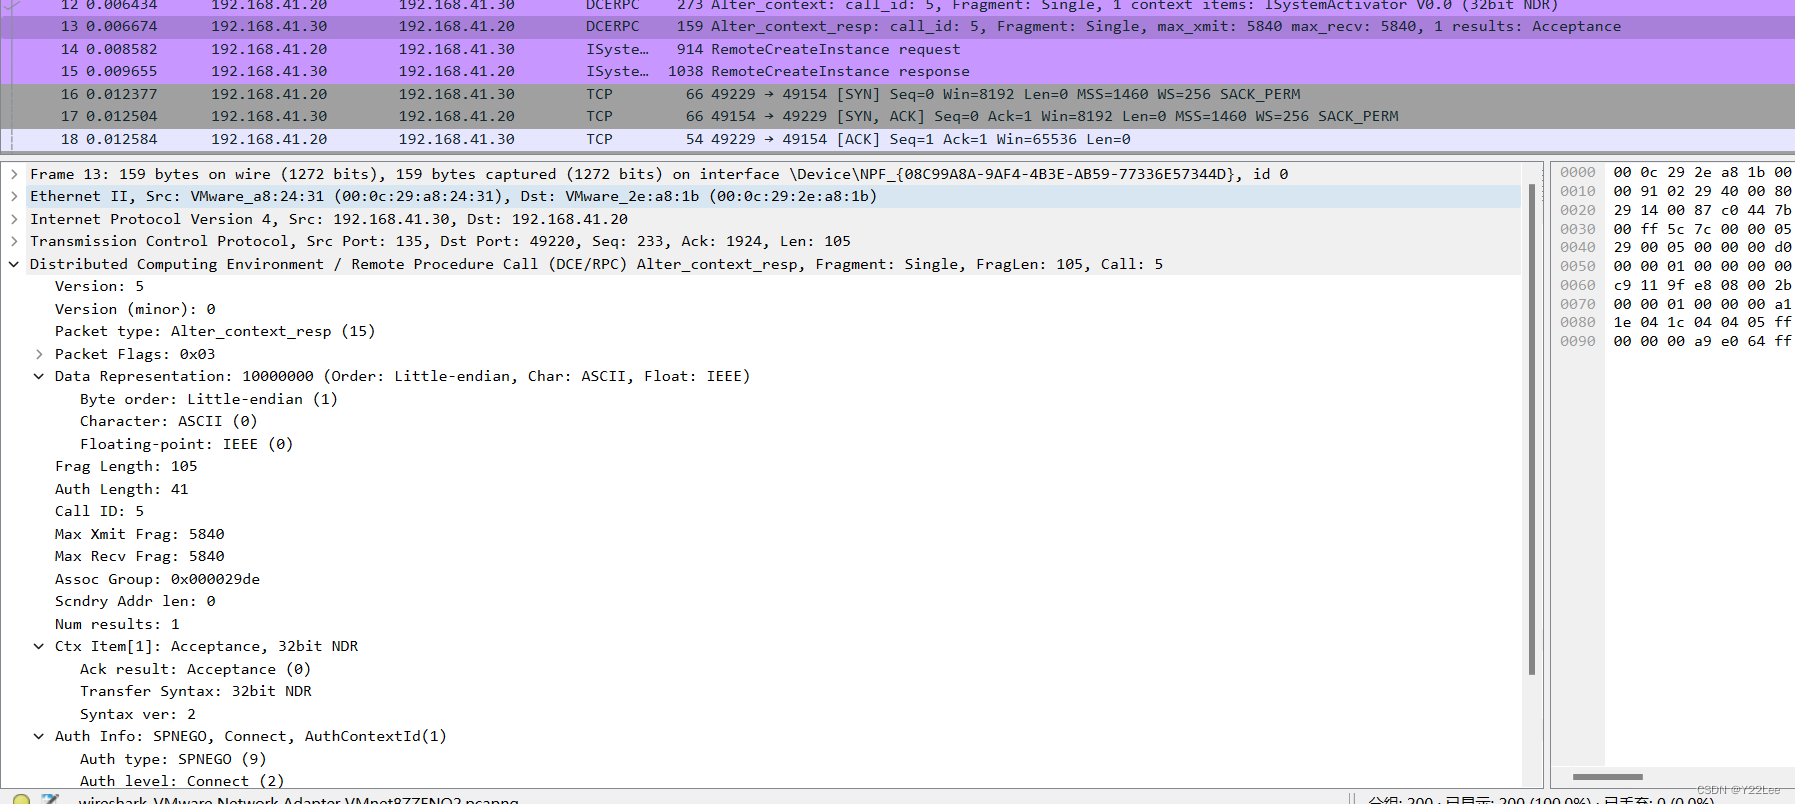Collapse the Auth Info SPNEGO node
This screenshot has height=804, width=1795.
(x=39, y=736)
